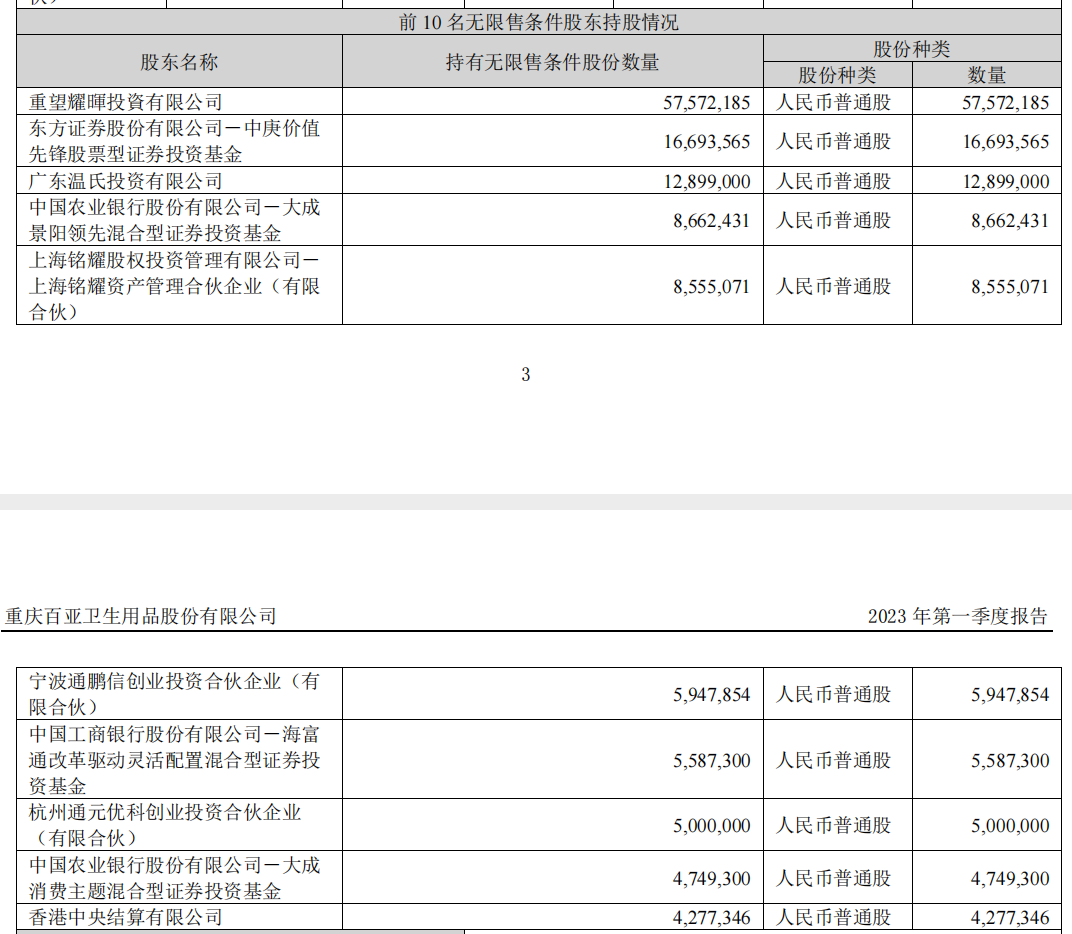Click 16,693,565 under the 数量 column
Screen dimensions: 1072x934
pyautogui.click(x=1005, y=142)
